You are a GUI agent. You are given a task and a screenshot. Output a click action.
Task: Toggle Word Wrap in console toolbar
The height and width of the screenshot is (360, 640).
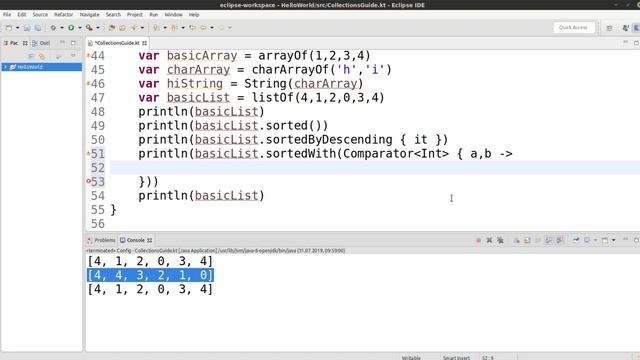coord(538,240)
